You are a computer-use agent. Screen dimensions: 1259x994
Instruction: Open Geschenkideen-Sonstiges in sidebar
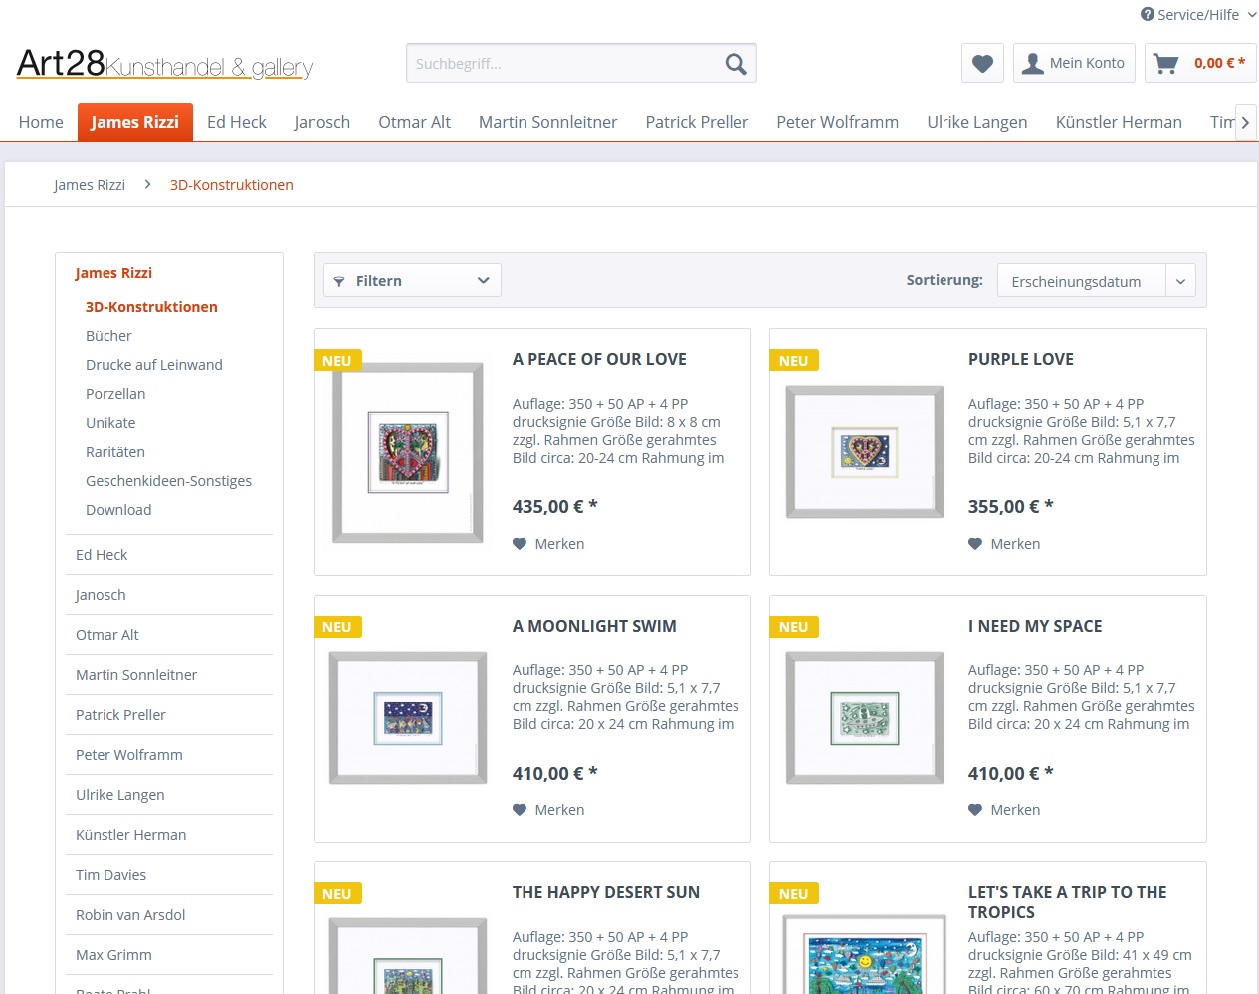(169, 481)
